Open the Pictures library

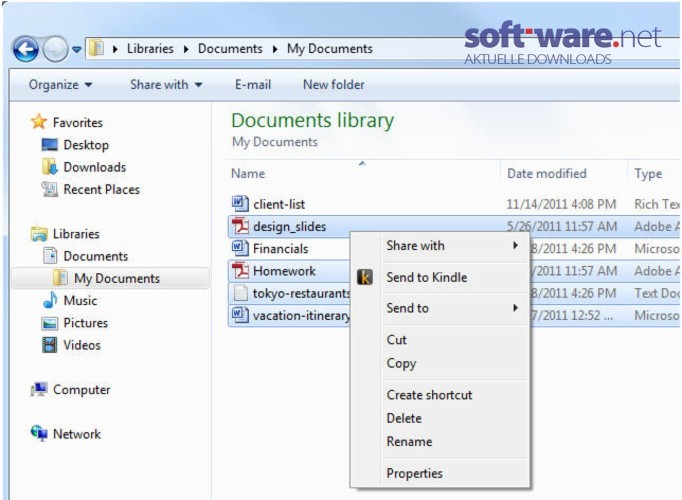pyautogui.click(x=86, y=323)
